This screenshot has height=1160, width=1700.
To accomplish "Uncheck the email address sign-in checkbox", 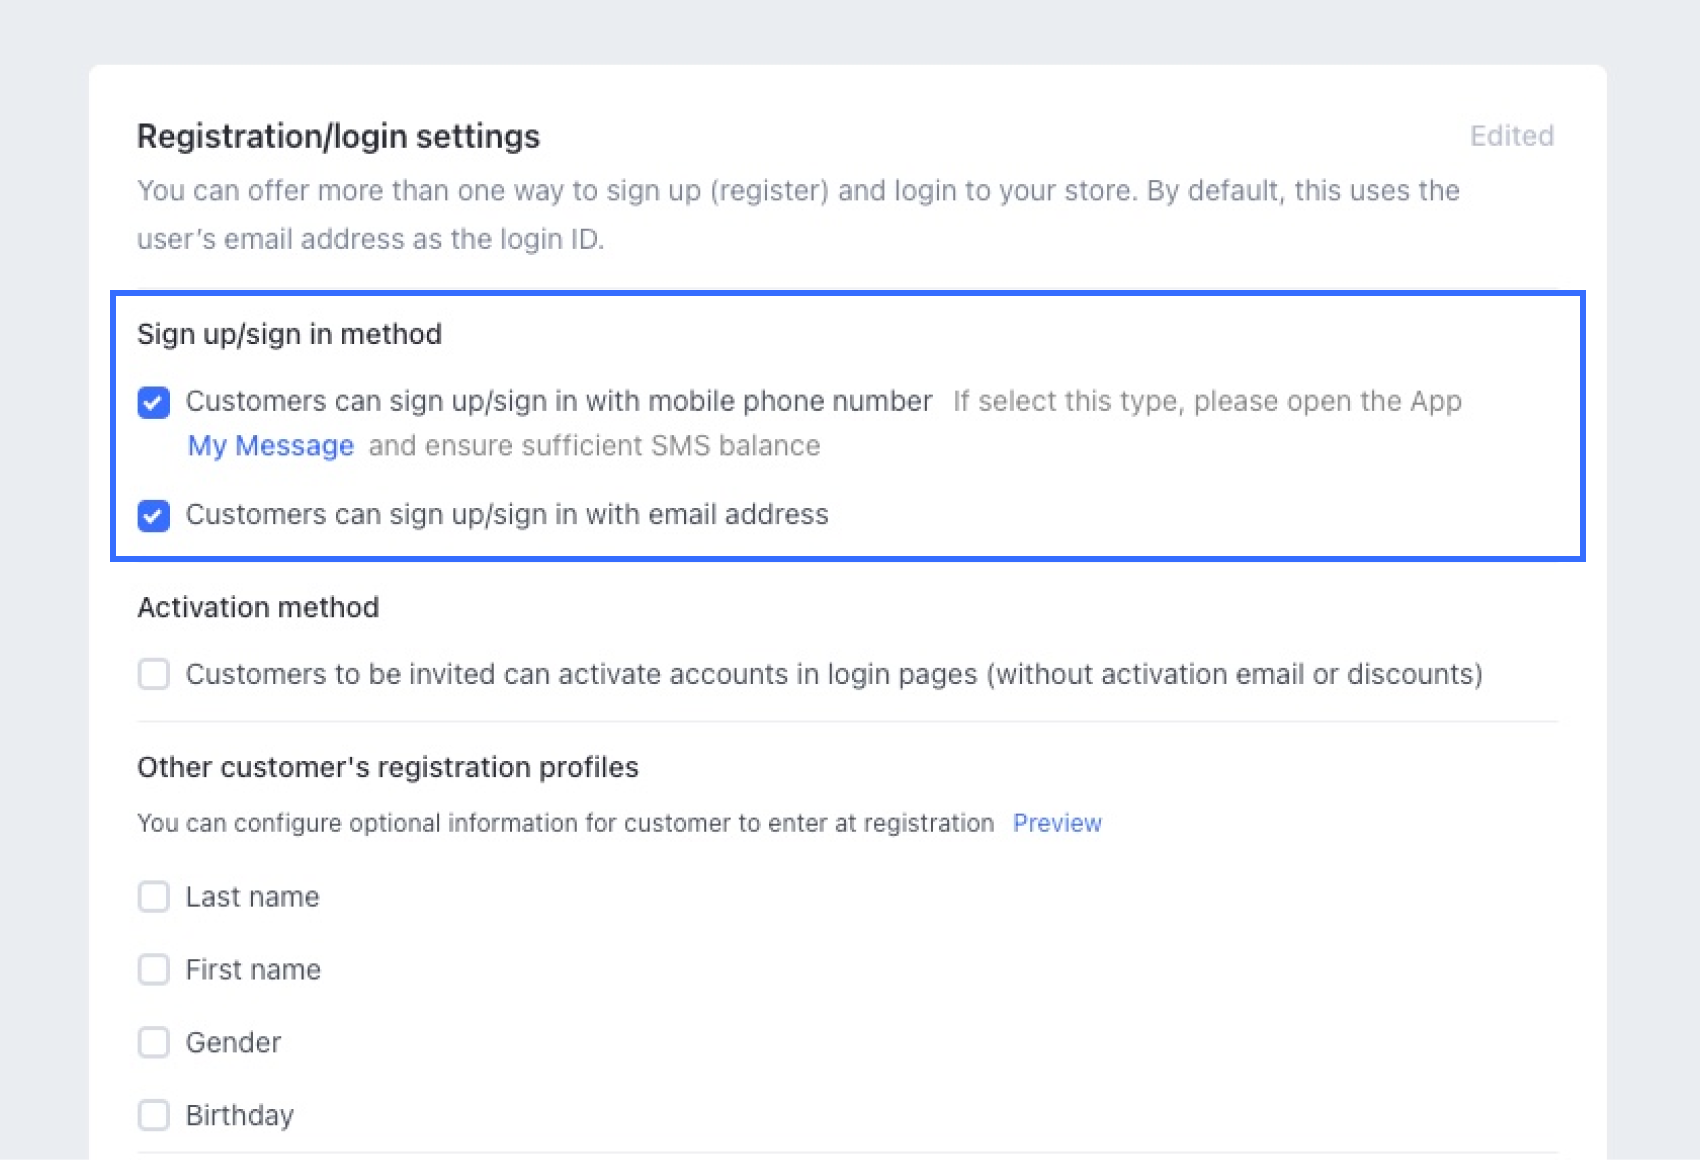I will coord(154,515).
